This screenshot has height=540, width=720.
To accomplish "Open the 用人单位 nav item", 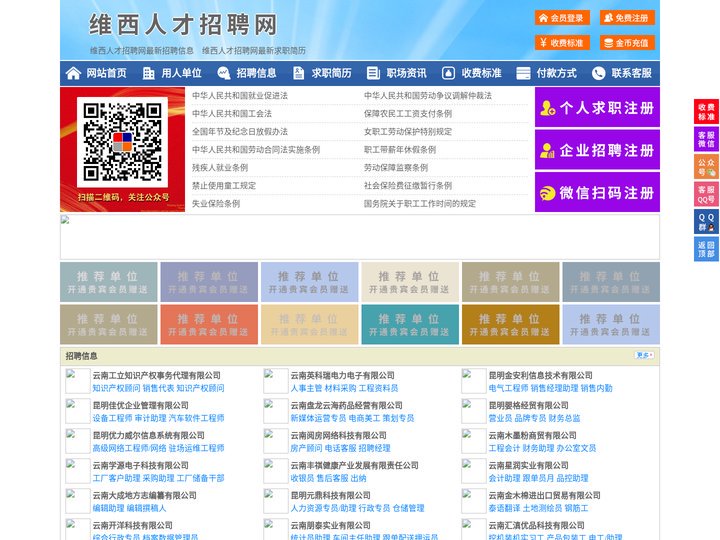I will coord(181,73).
